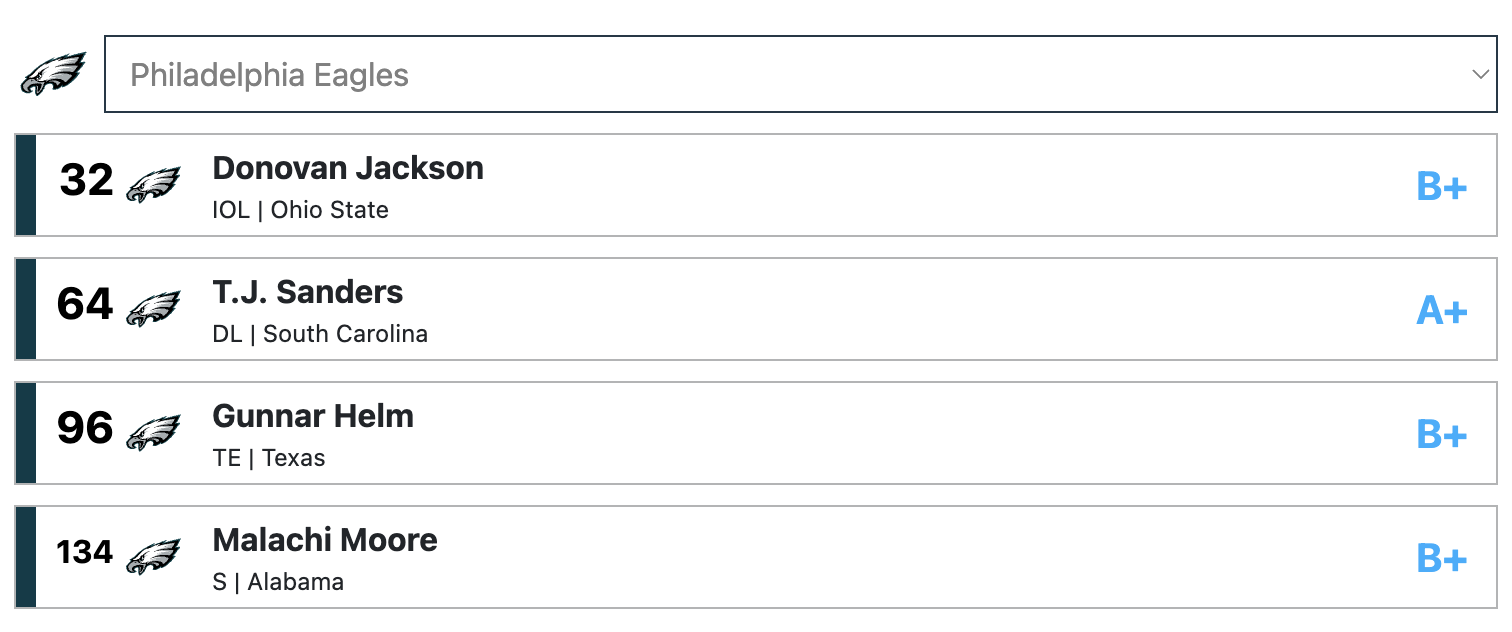Click the Eagles logo next to pick 96
The height and width of the screenshot is (632, 1512).
[153, 433]
